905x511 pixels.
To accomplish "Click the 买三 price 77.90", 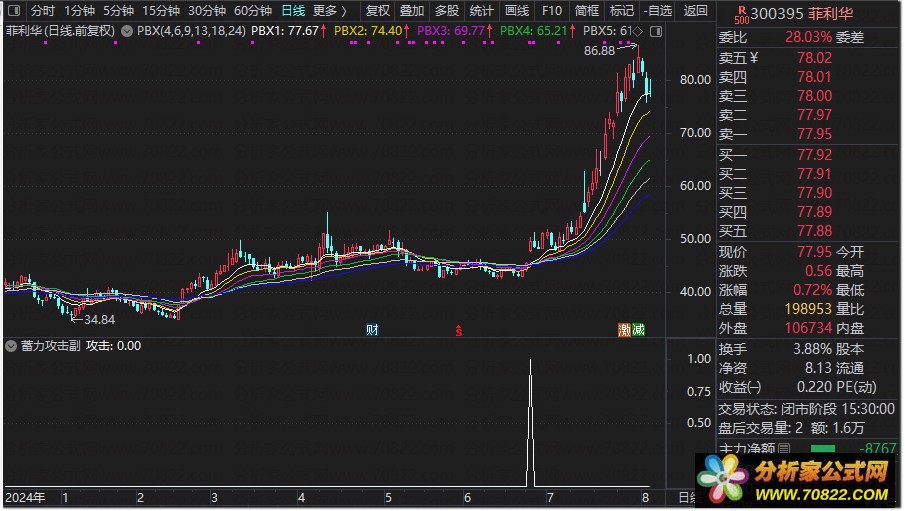I will point(814,193).
